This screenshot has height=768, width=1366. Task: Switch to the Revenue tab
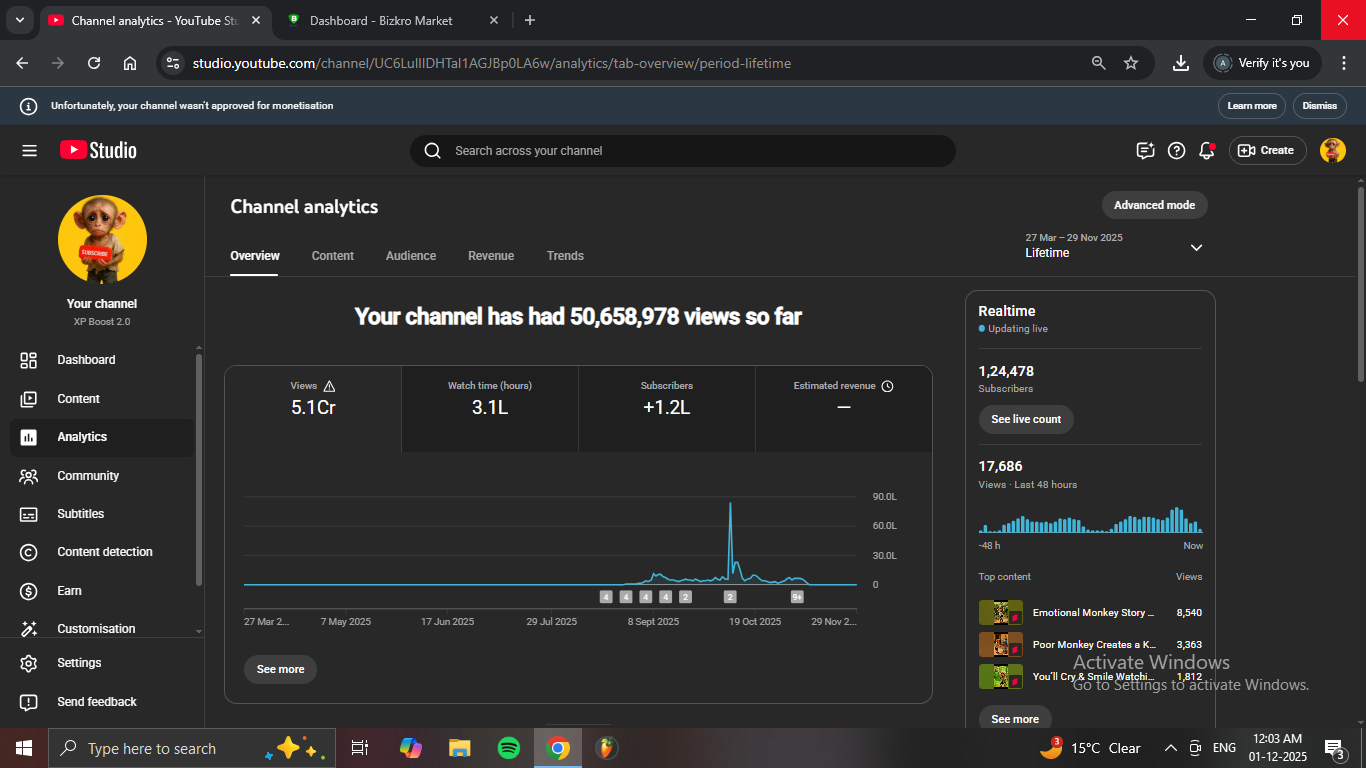point(491,256)
